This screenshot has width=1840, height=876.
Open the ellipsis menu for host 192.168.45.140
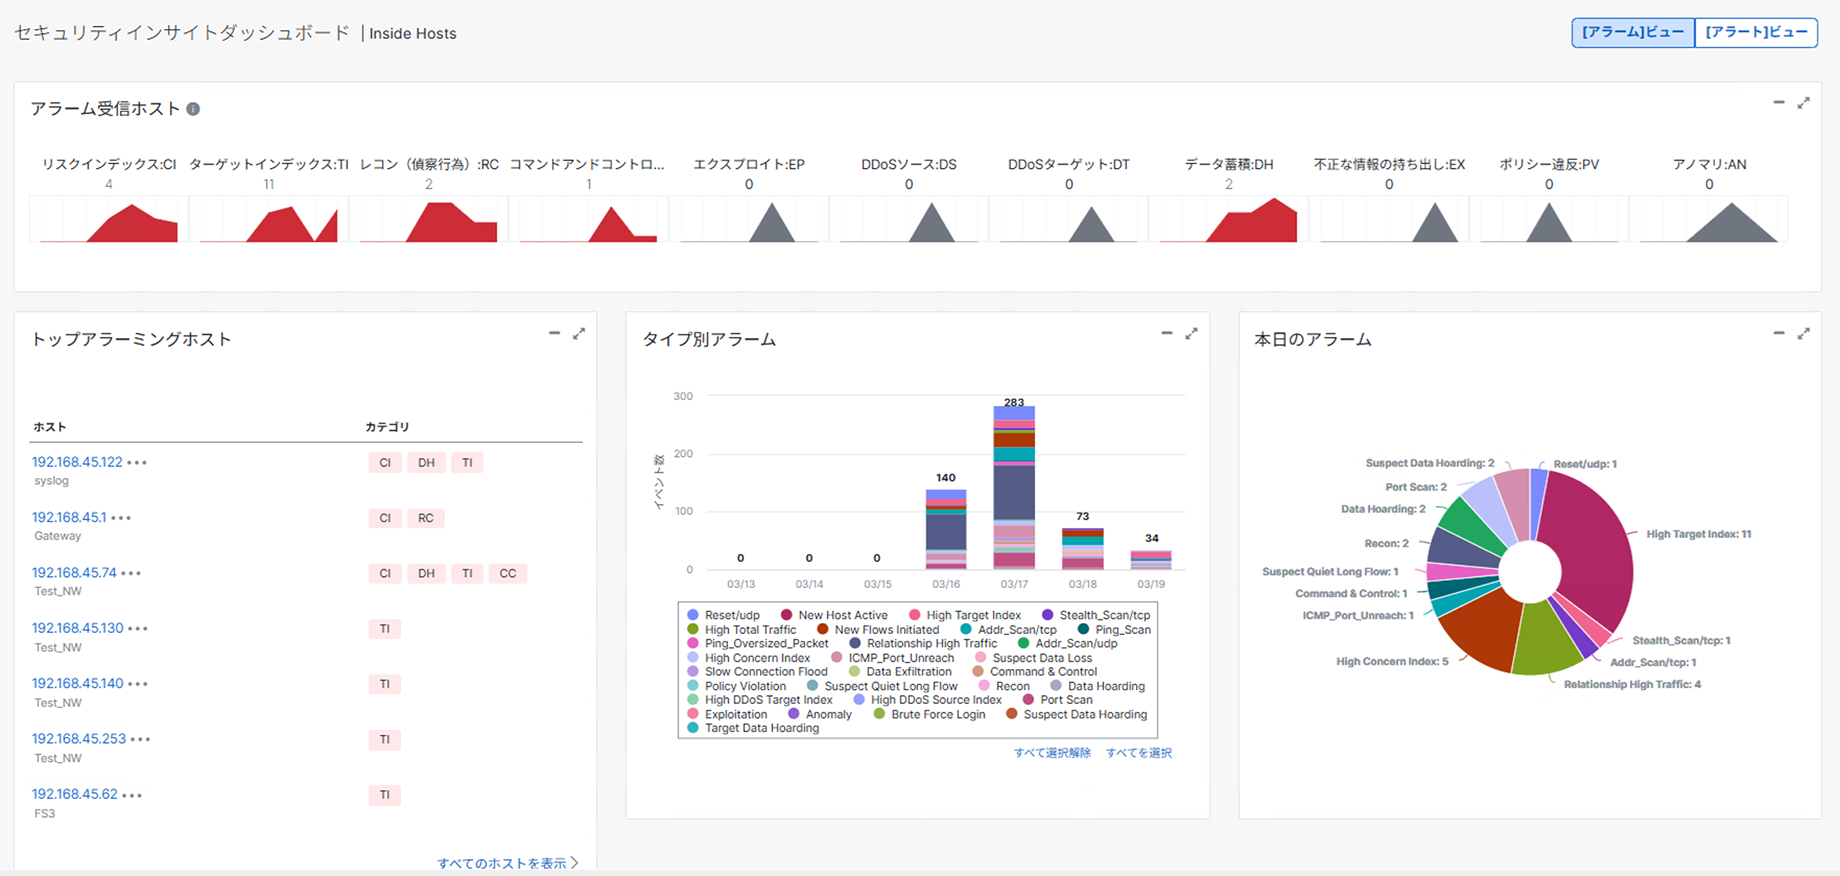(x=138, y=684)
